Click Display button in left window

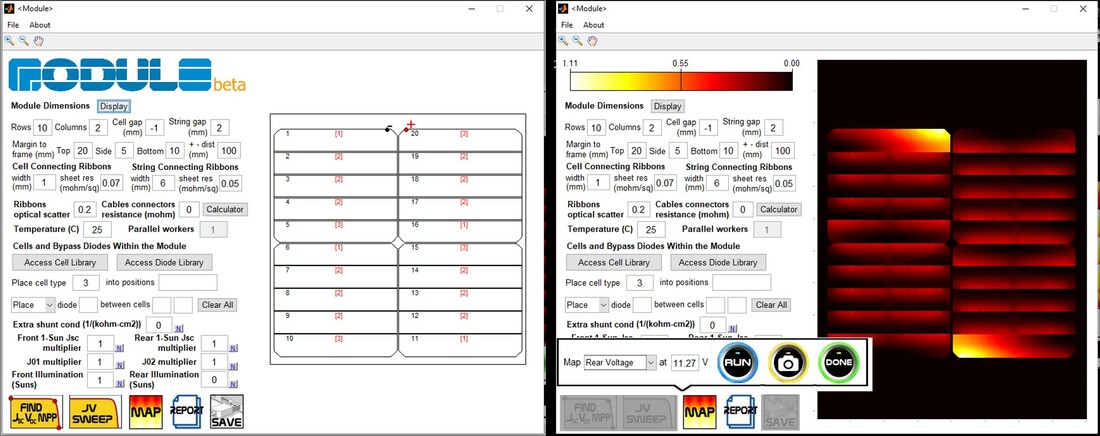[114, 107]
